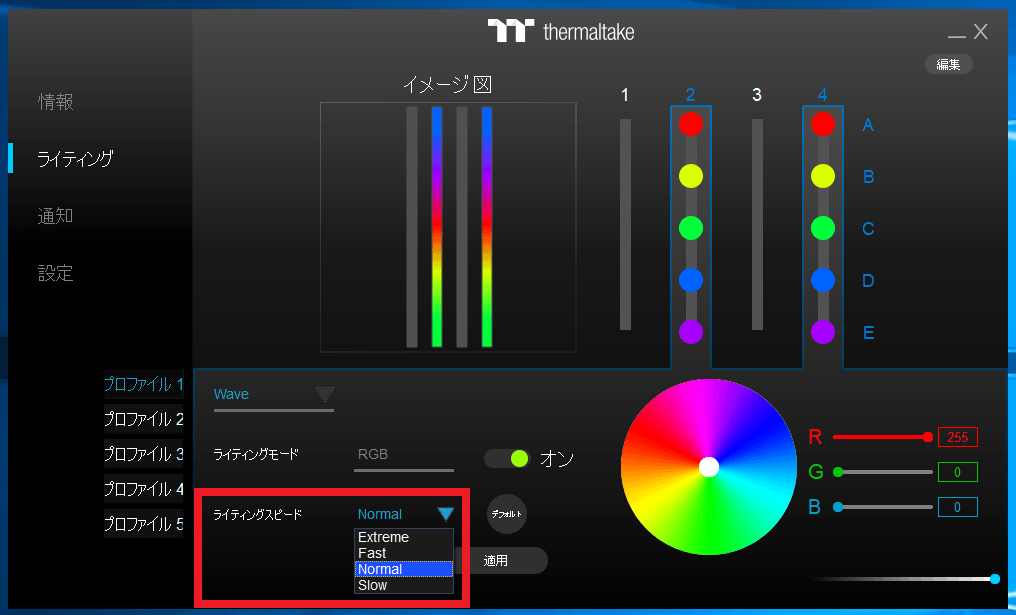The width and height of the screenshot is (1016, 615).
Task: Click green LED C on strip 4
Action: (x=823, y=228)
